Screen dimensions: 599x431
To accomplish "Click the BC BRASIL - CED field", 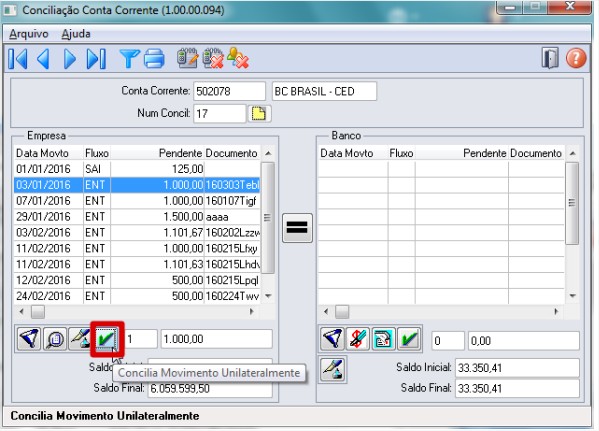I will click(324, 91).
